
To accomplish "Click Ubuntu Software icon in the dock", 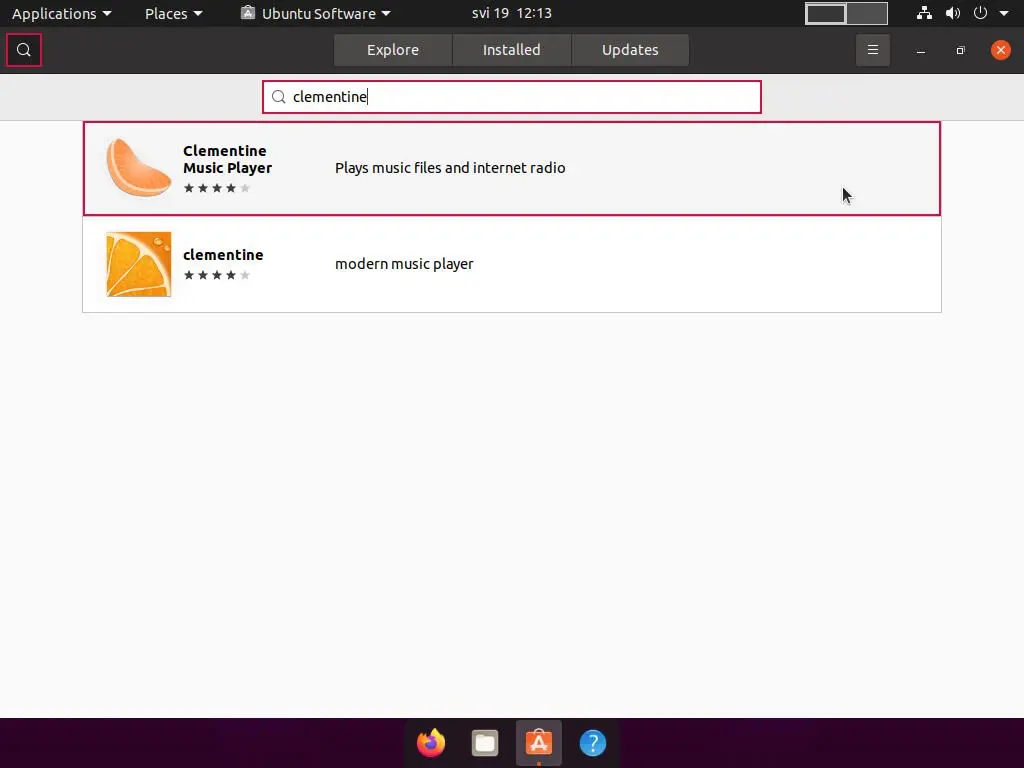I will pos(539,743).
